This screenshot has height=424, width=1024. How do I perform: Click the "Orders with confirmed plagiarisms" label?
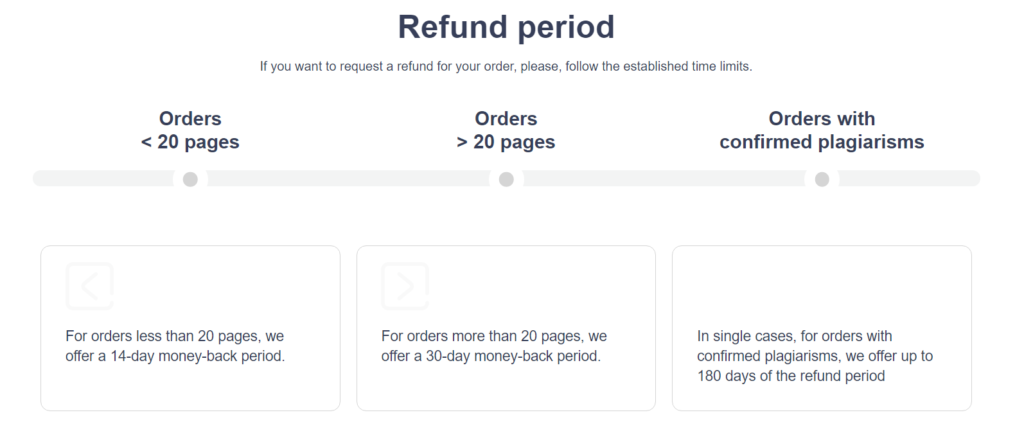click(x=822, y=130)
